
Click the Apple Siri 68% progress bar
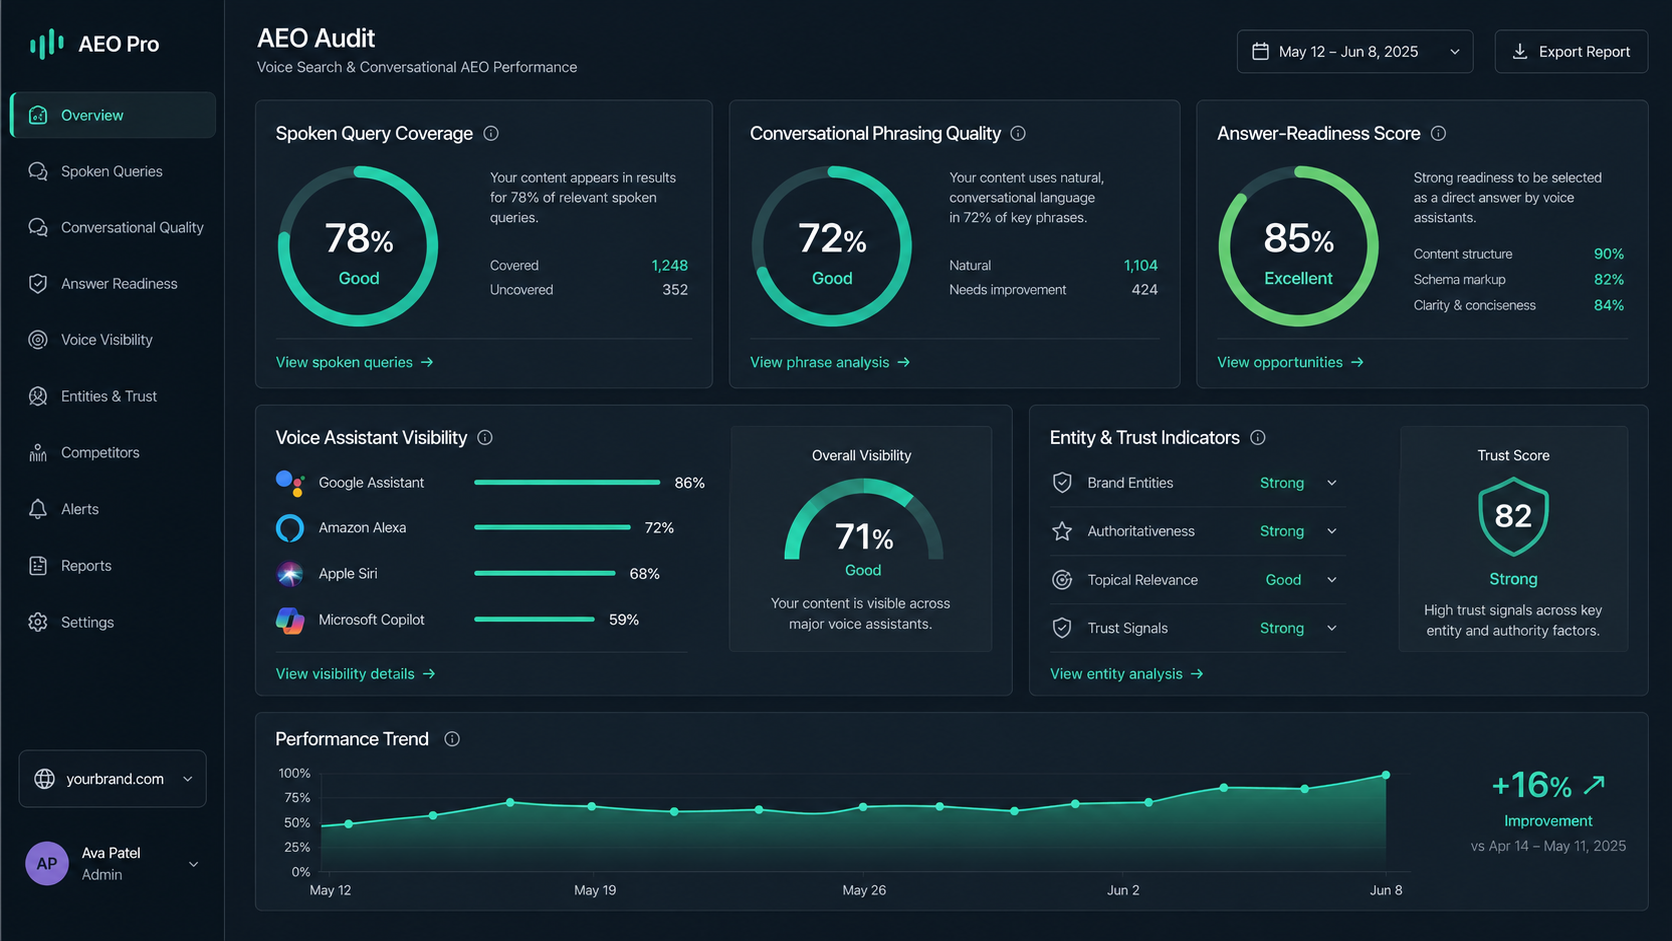pos(545,573)
